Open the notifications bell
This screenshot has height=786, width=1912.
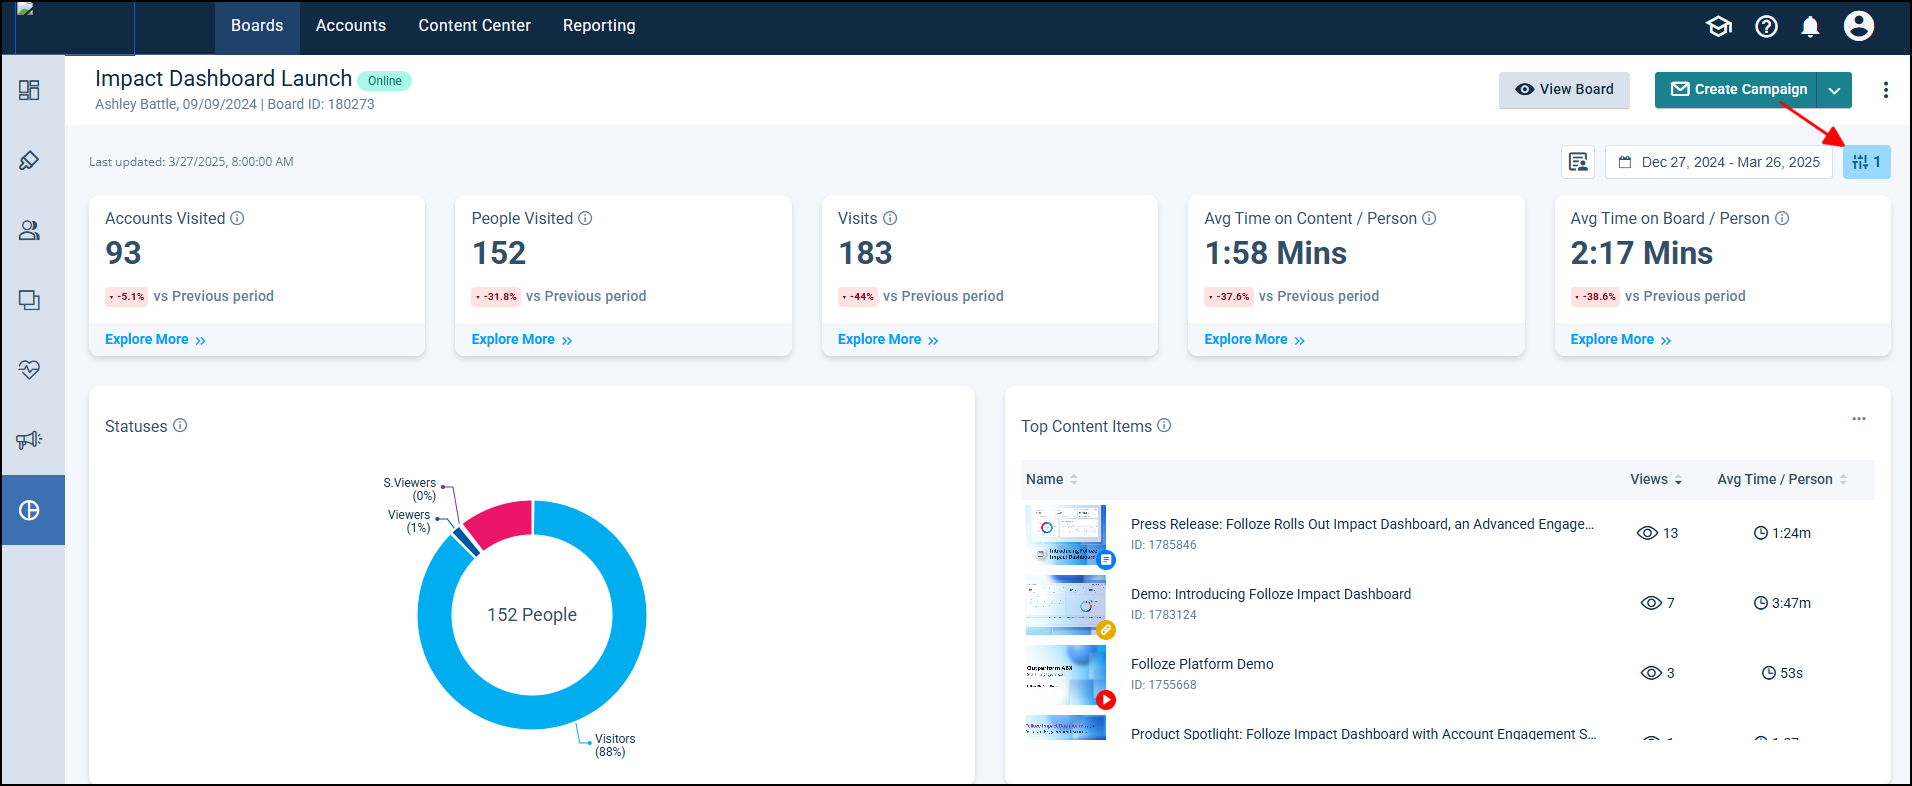pyautogui.click(x=1810, y=27)
